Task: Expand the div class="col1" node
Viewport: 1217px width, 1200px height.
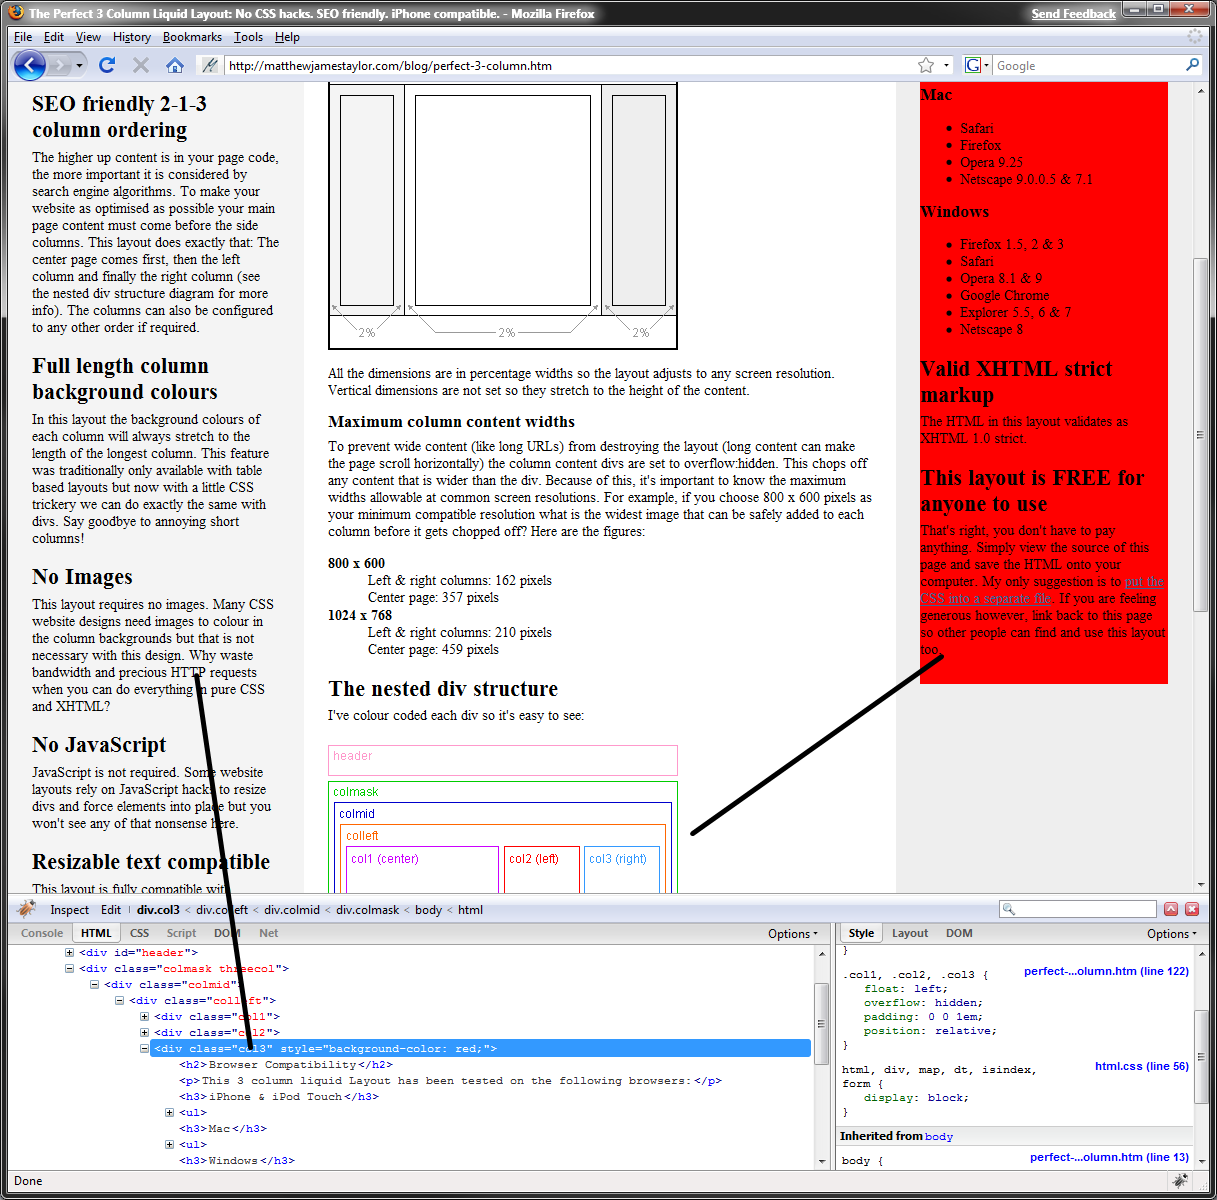Action: (145, 1016)
